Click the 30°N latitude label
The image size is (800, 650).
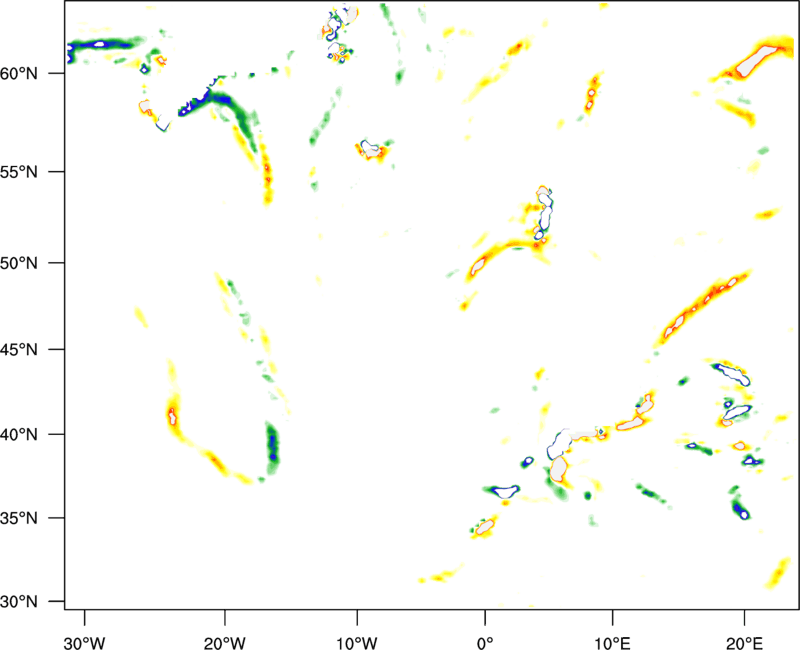click(19, 602)
